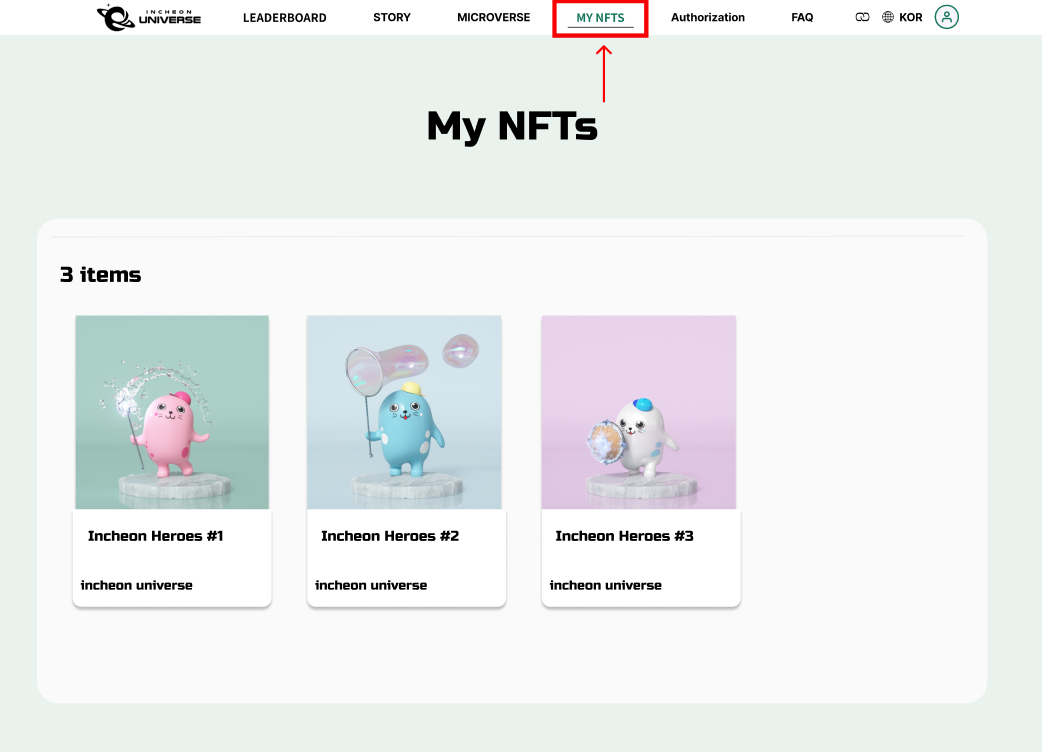Image resolution: width=1042 pixels, height=752 pixels.
Task: Visit the FAQ page
Action: pos(802,18)
